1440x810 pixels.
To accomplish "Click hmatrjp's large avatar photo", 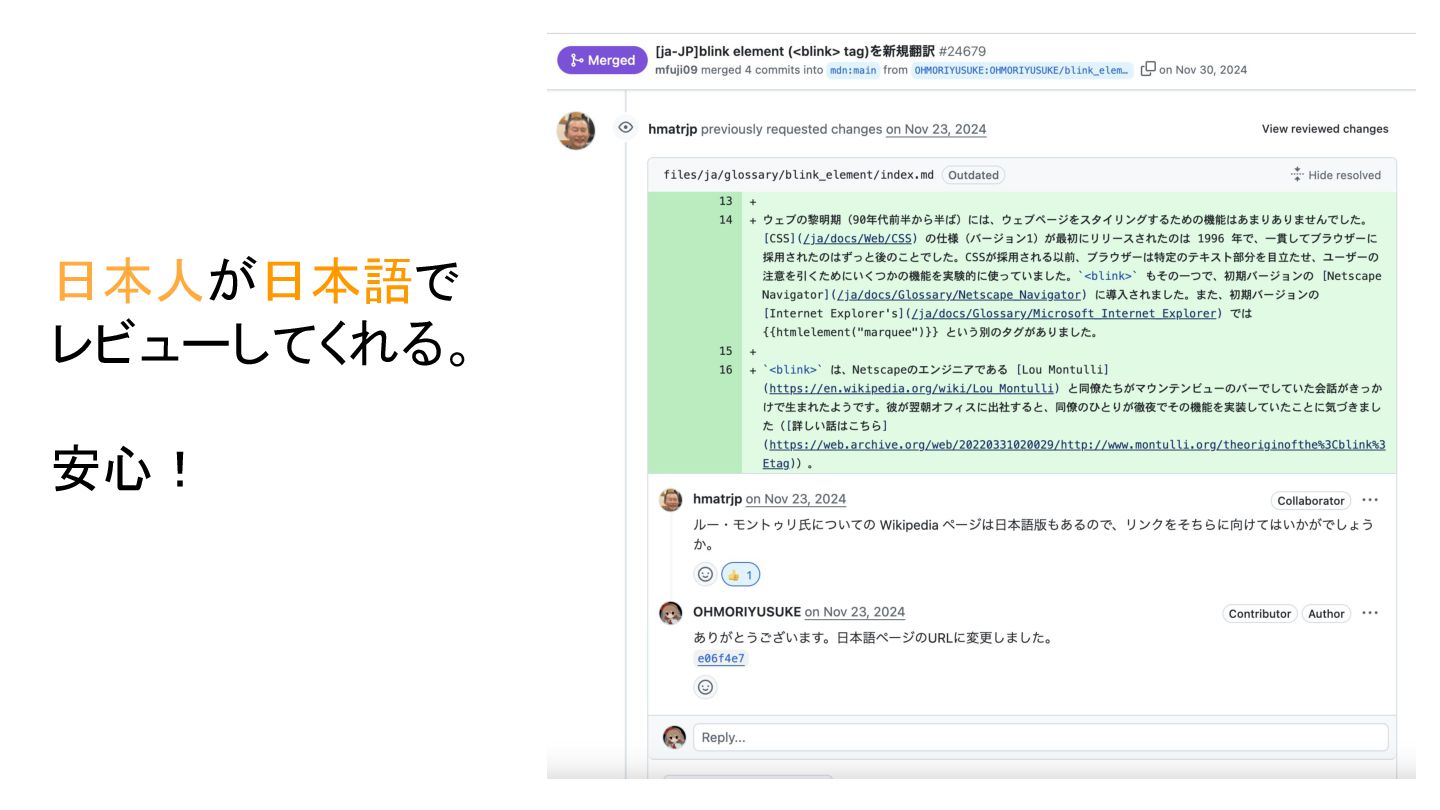I will [576, 131].
